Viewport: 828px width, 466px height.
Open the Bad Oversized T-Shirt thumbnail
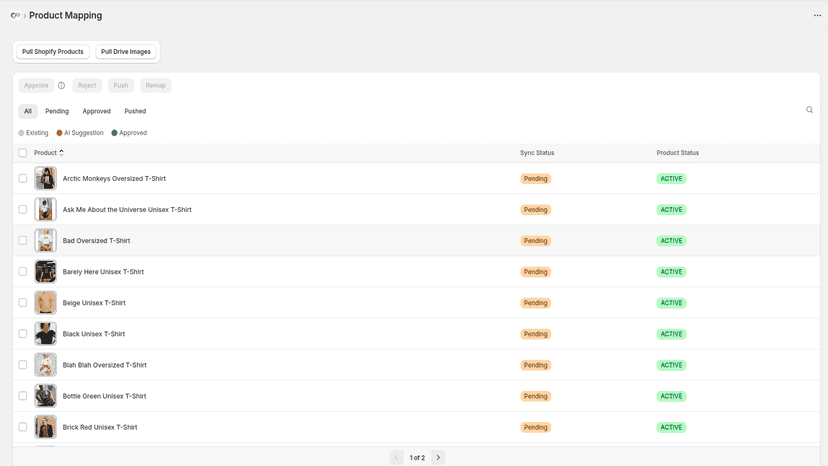click(x=45, y=240)
